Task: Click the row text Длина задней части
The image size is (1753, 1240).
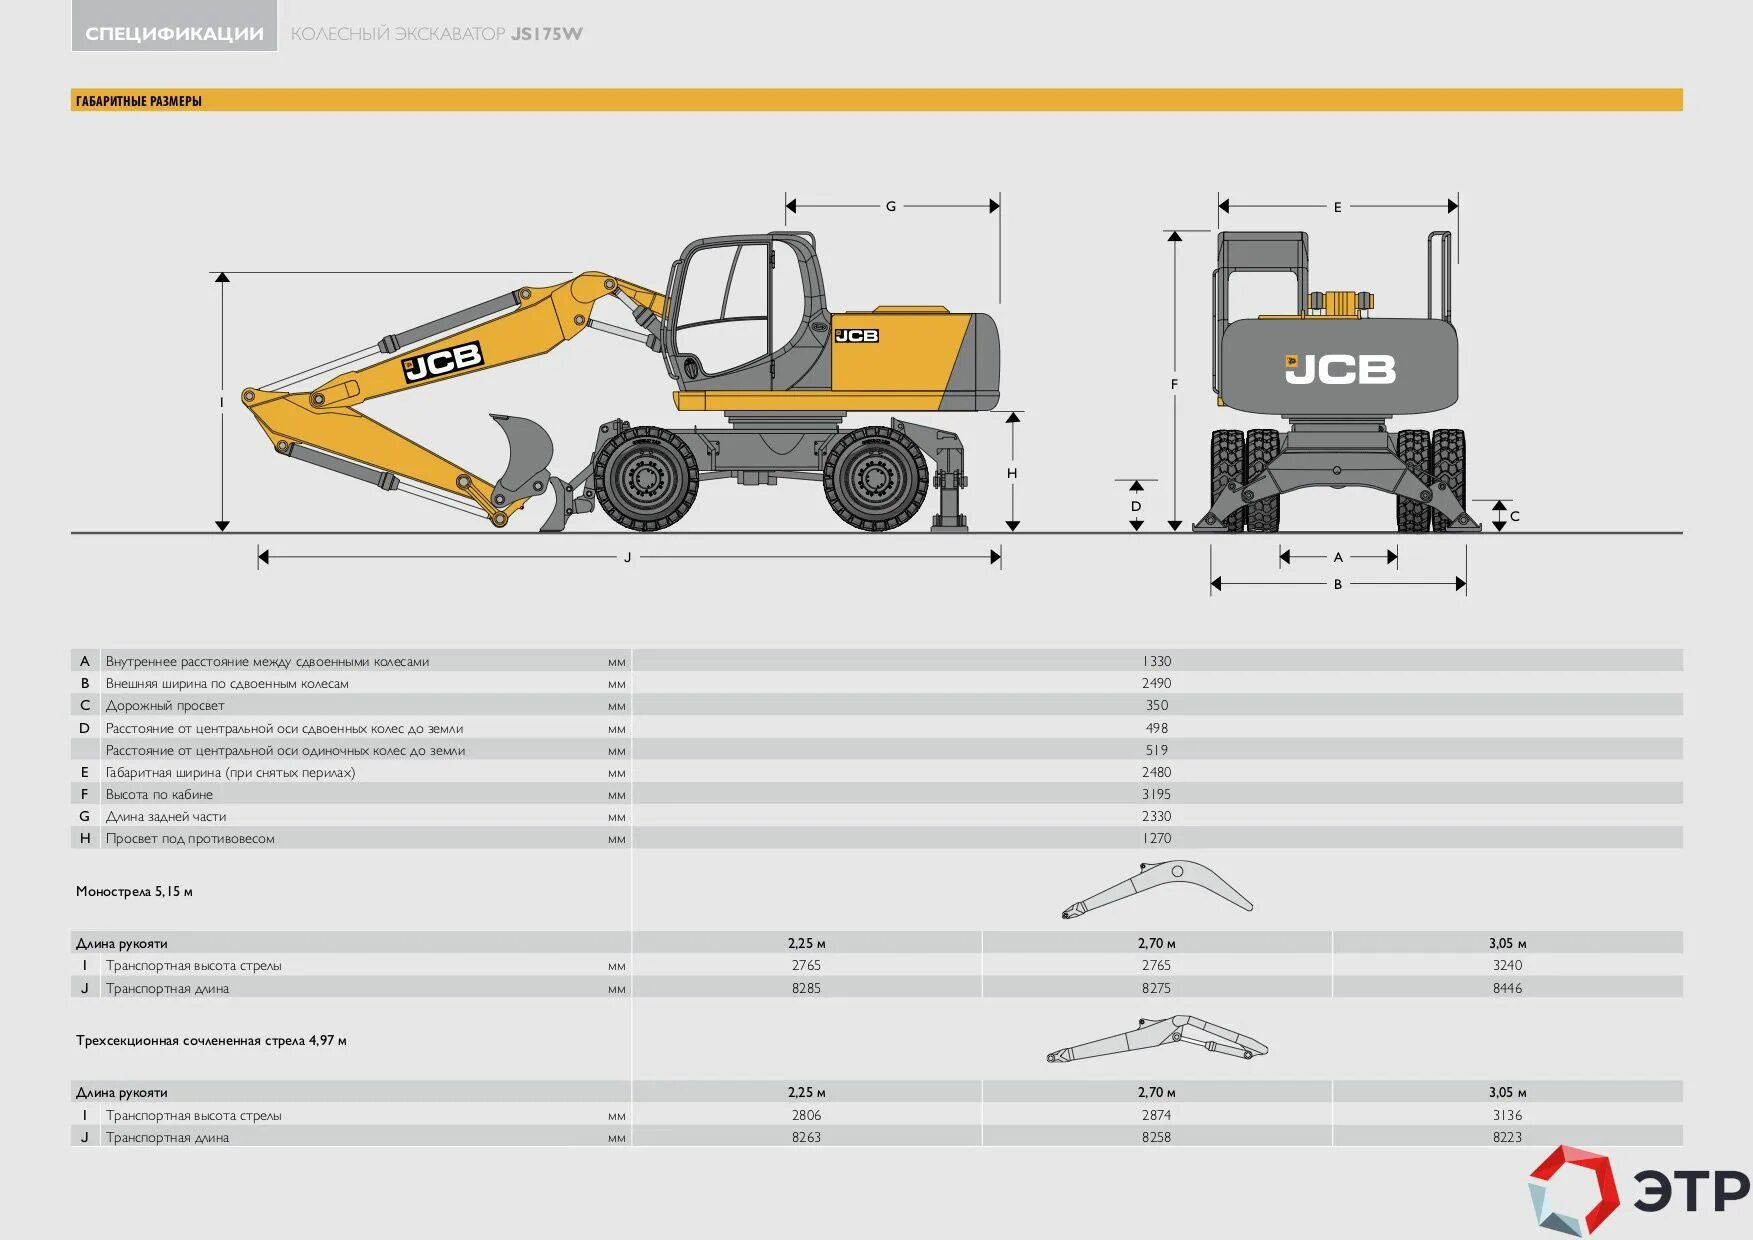Action: [166, 816]
